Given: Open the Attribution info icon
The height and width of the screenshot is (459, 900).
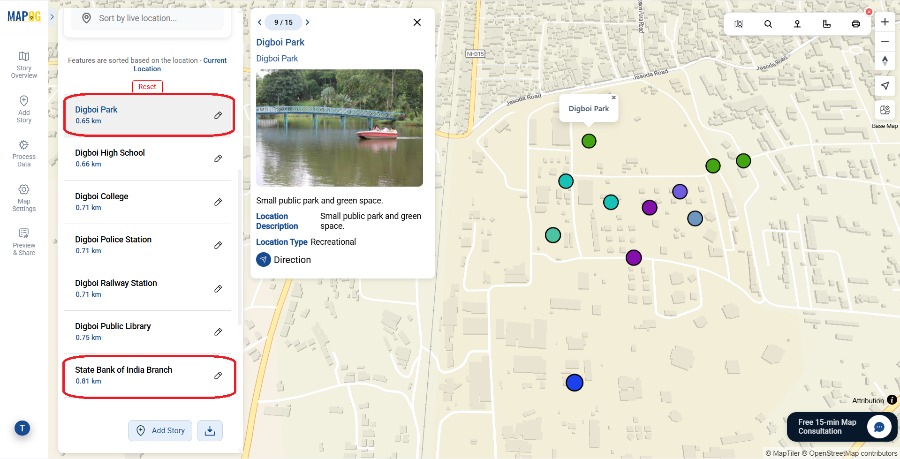Looking at the screenshot, I should point(892,400).
